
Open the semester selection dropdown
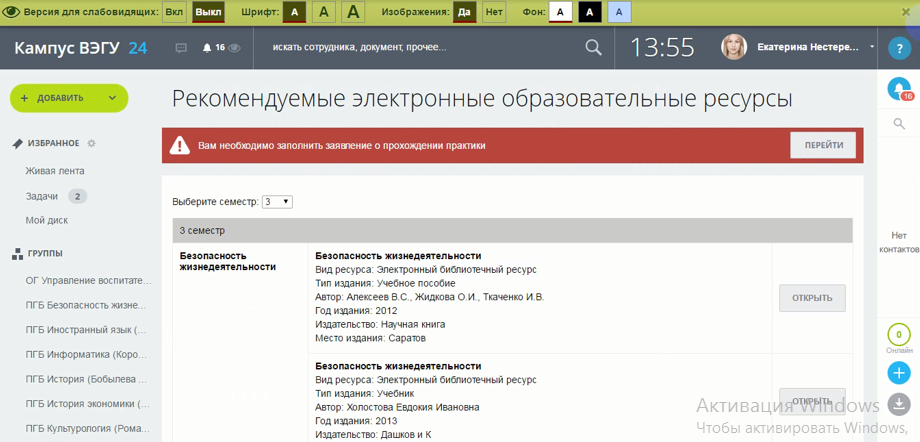[277, 202]
